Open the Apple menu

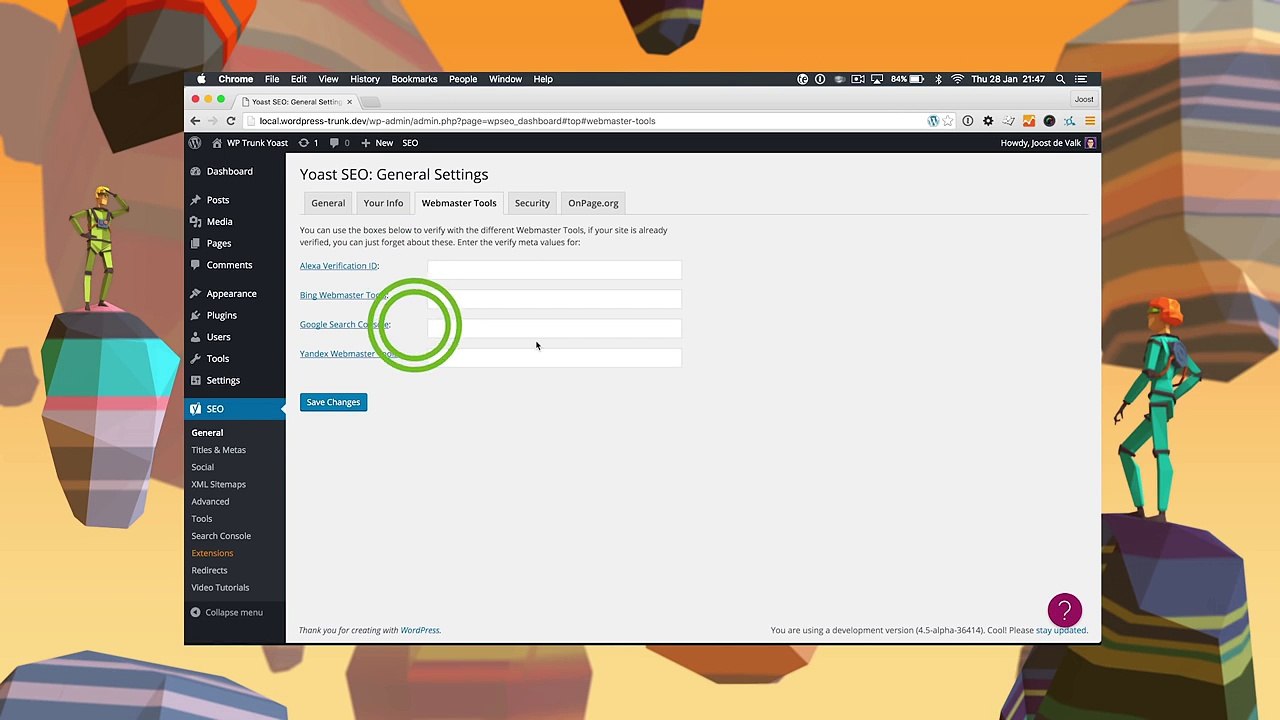coord(201,79)
